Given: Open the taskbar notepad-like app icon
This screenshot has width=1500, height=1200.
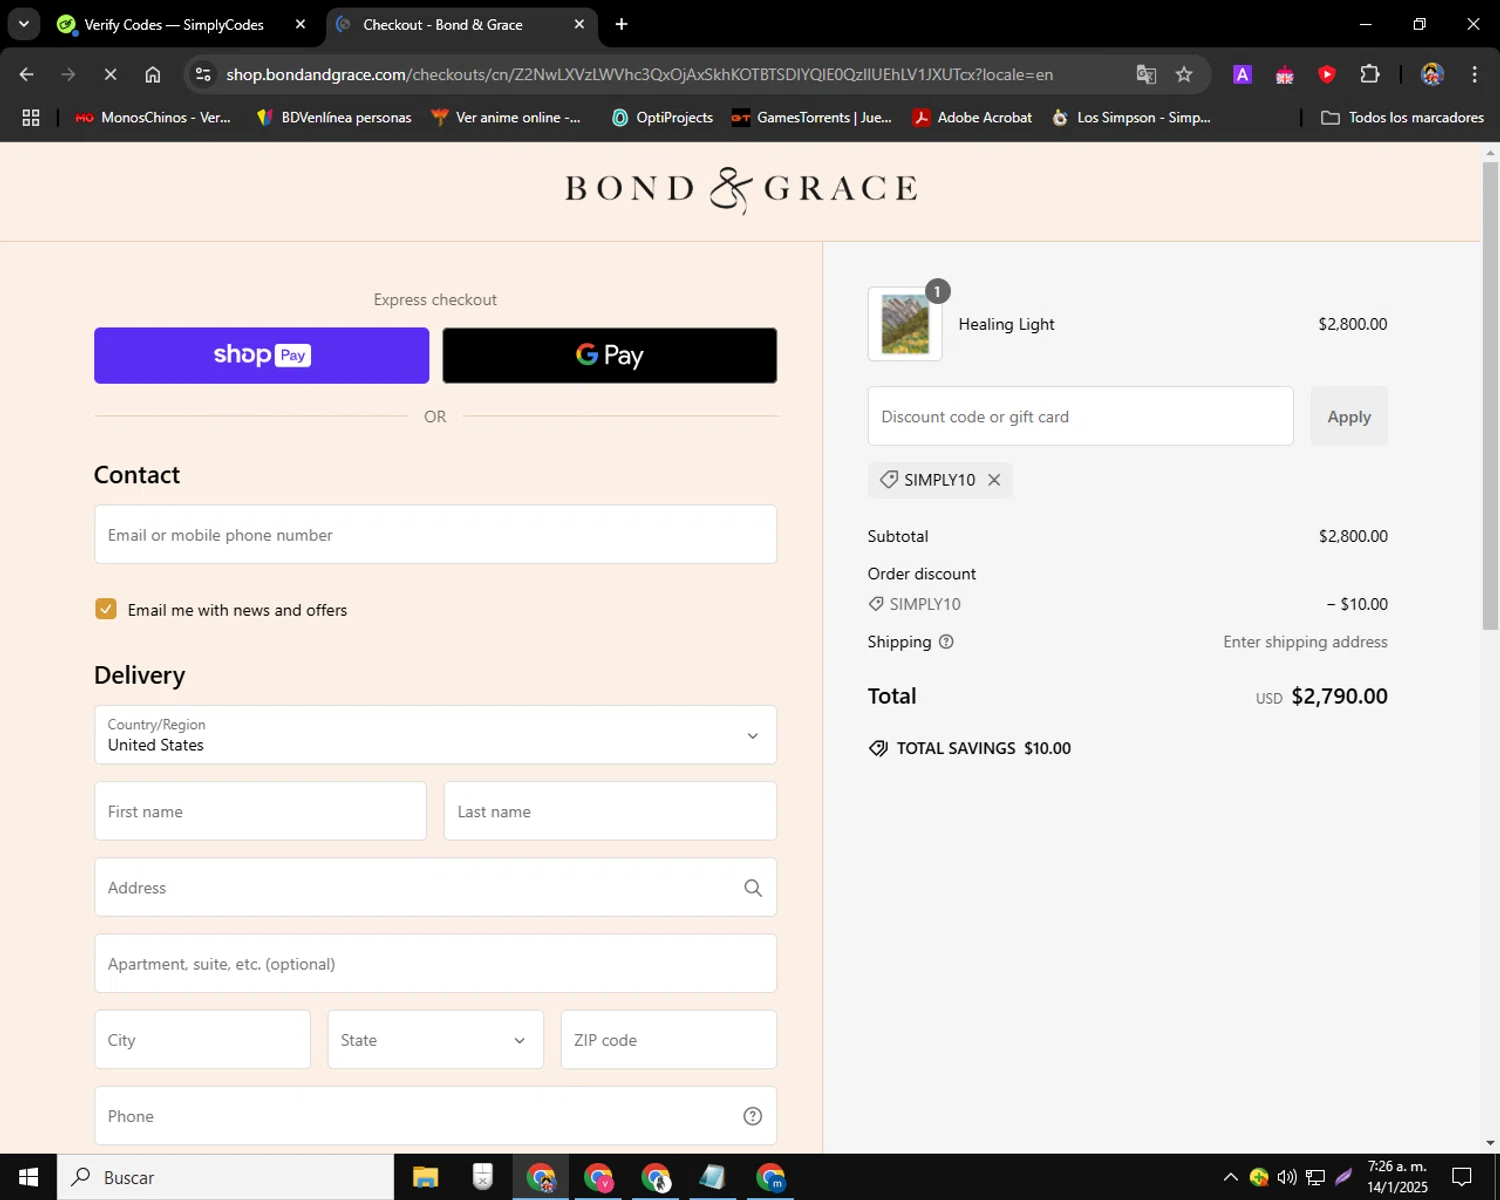Looking at the screenshot, I should pos(712,1177).
